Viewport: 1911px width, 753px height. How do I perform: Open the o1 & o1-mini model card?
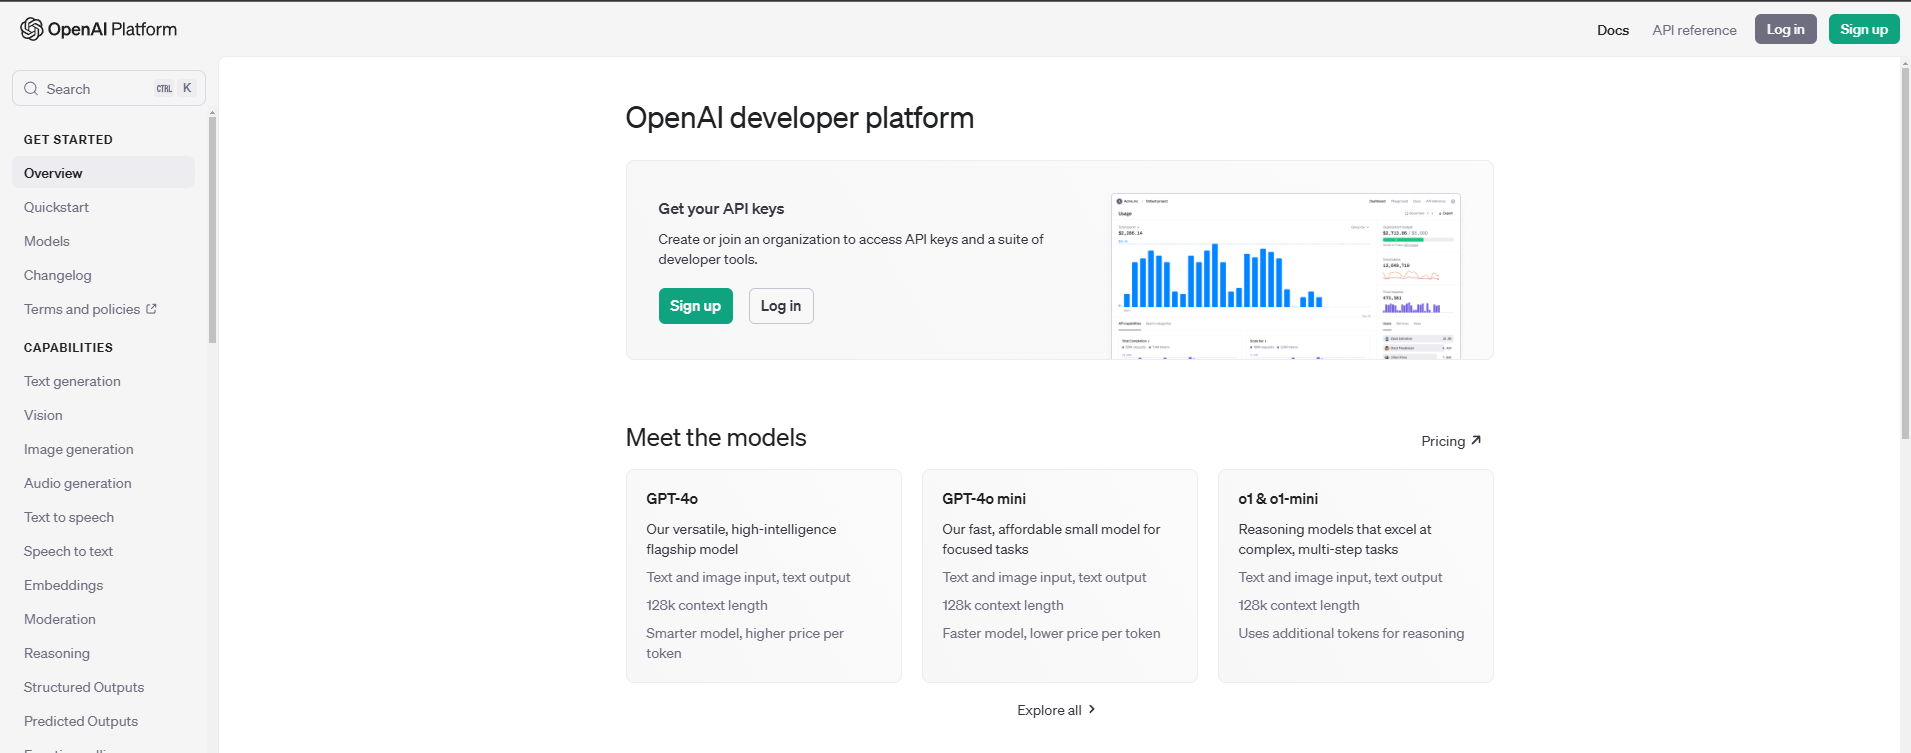coord(1356,576)
